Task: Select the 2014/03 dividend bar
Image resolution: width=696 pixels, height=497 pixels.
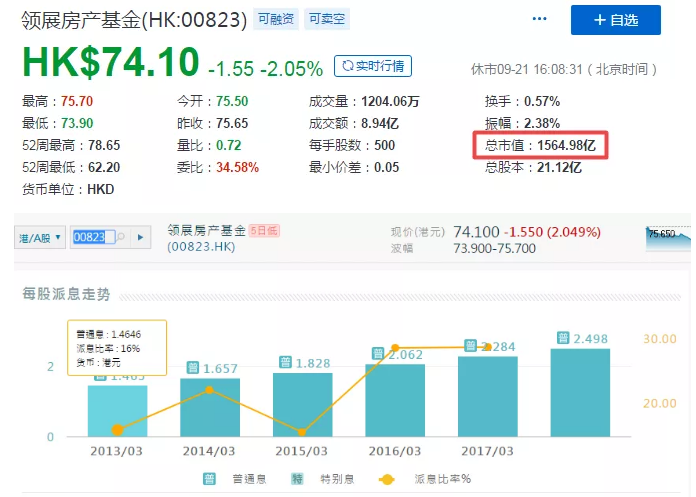Action: pyautogui.click(x=210, y=407)
